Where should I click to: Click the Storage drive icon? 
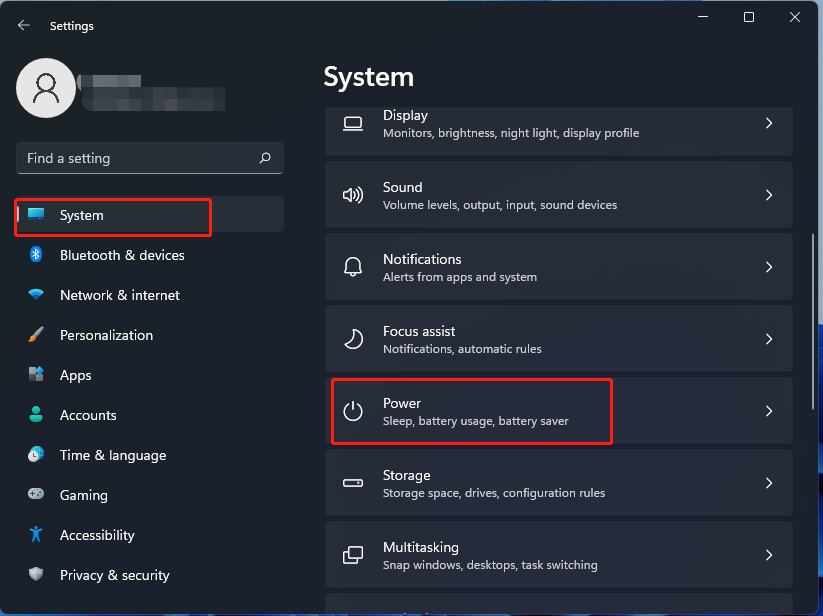(x=353, y=483)
